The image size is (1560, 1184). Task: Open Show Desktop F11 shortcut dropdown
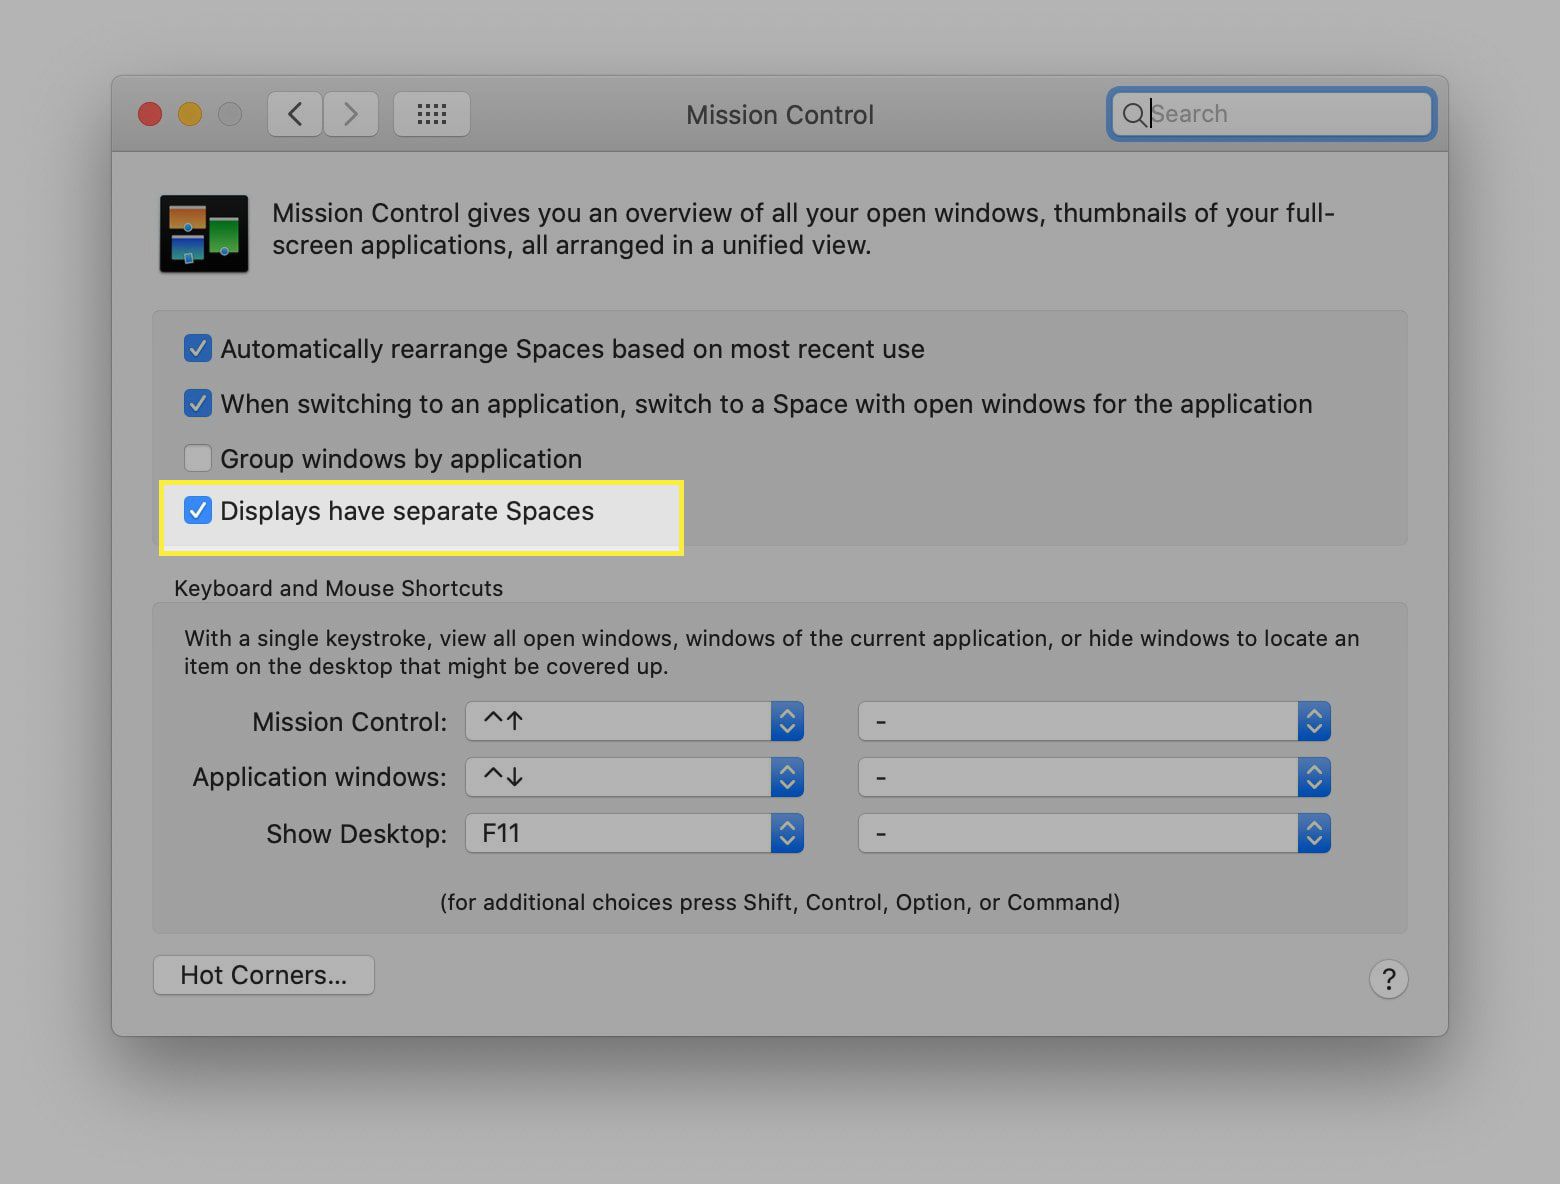click(x=635, y=833)
